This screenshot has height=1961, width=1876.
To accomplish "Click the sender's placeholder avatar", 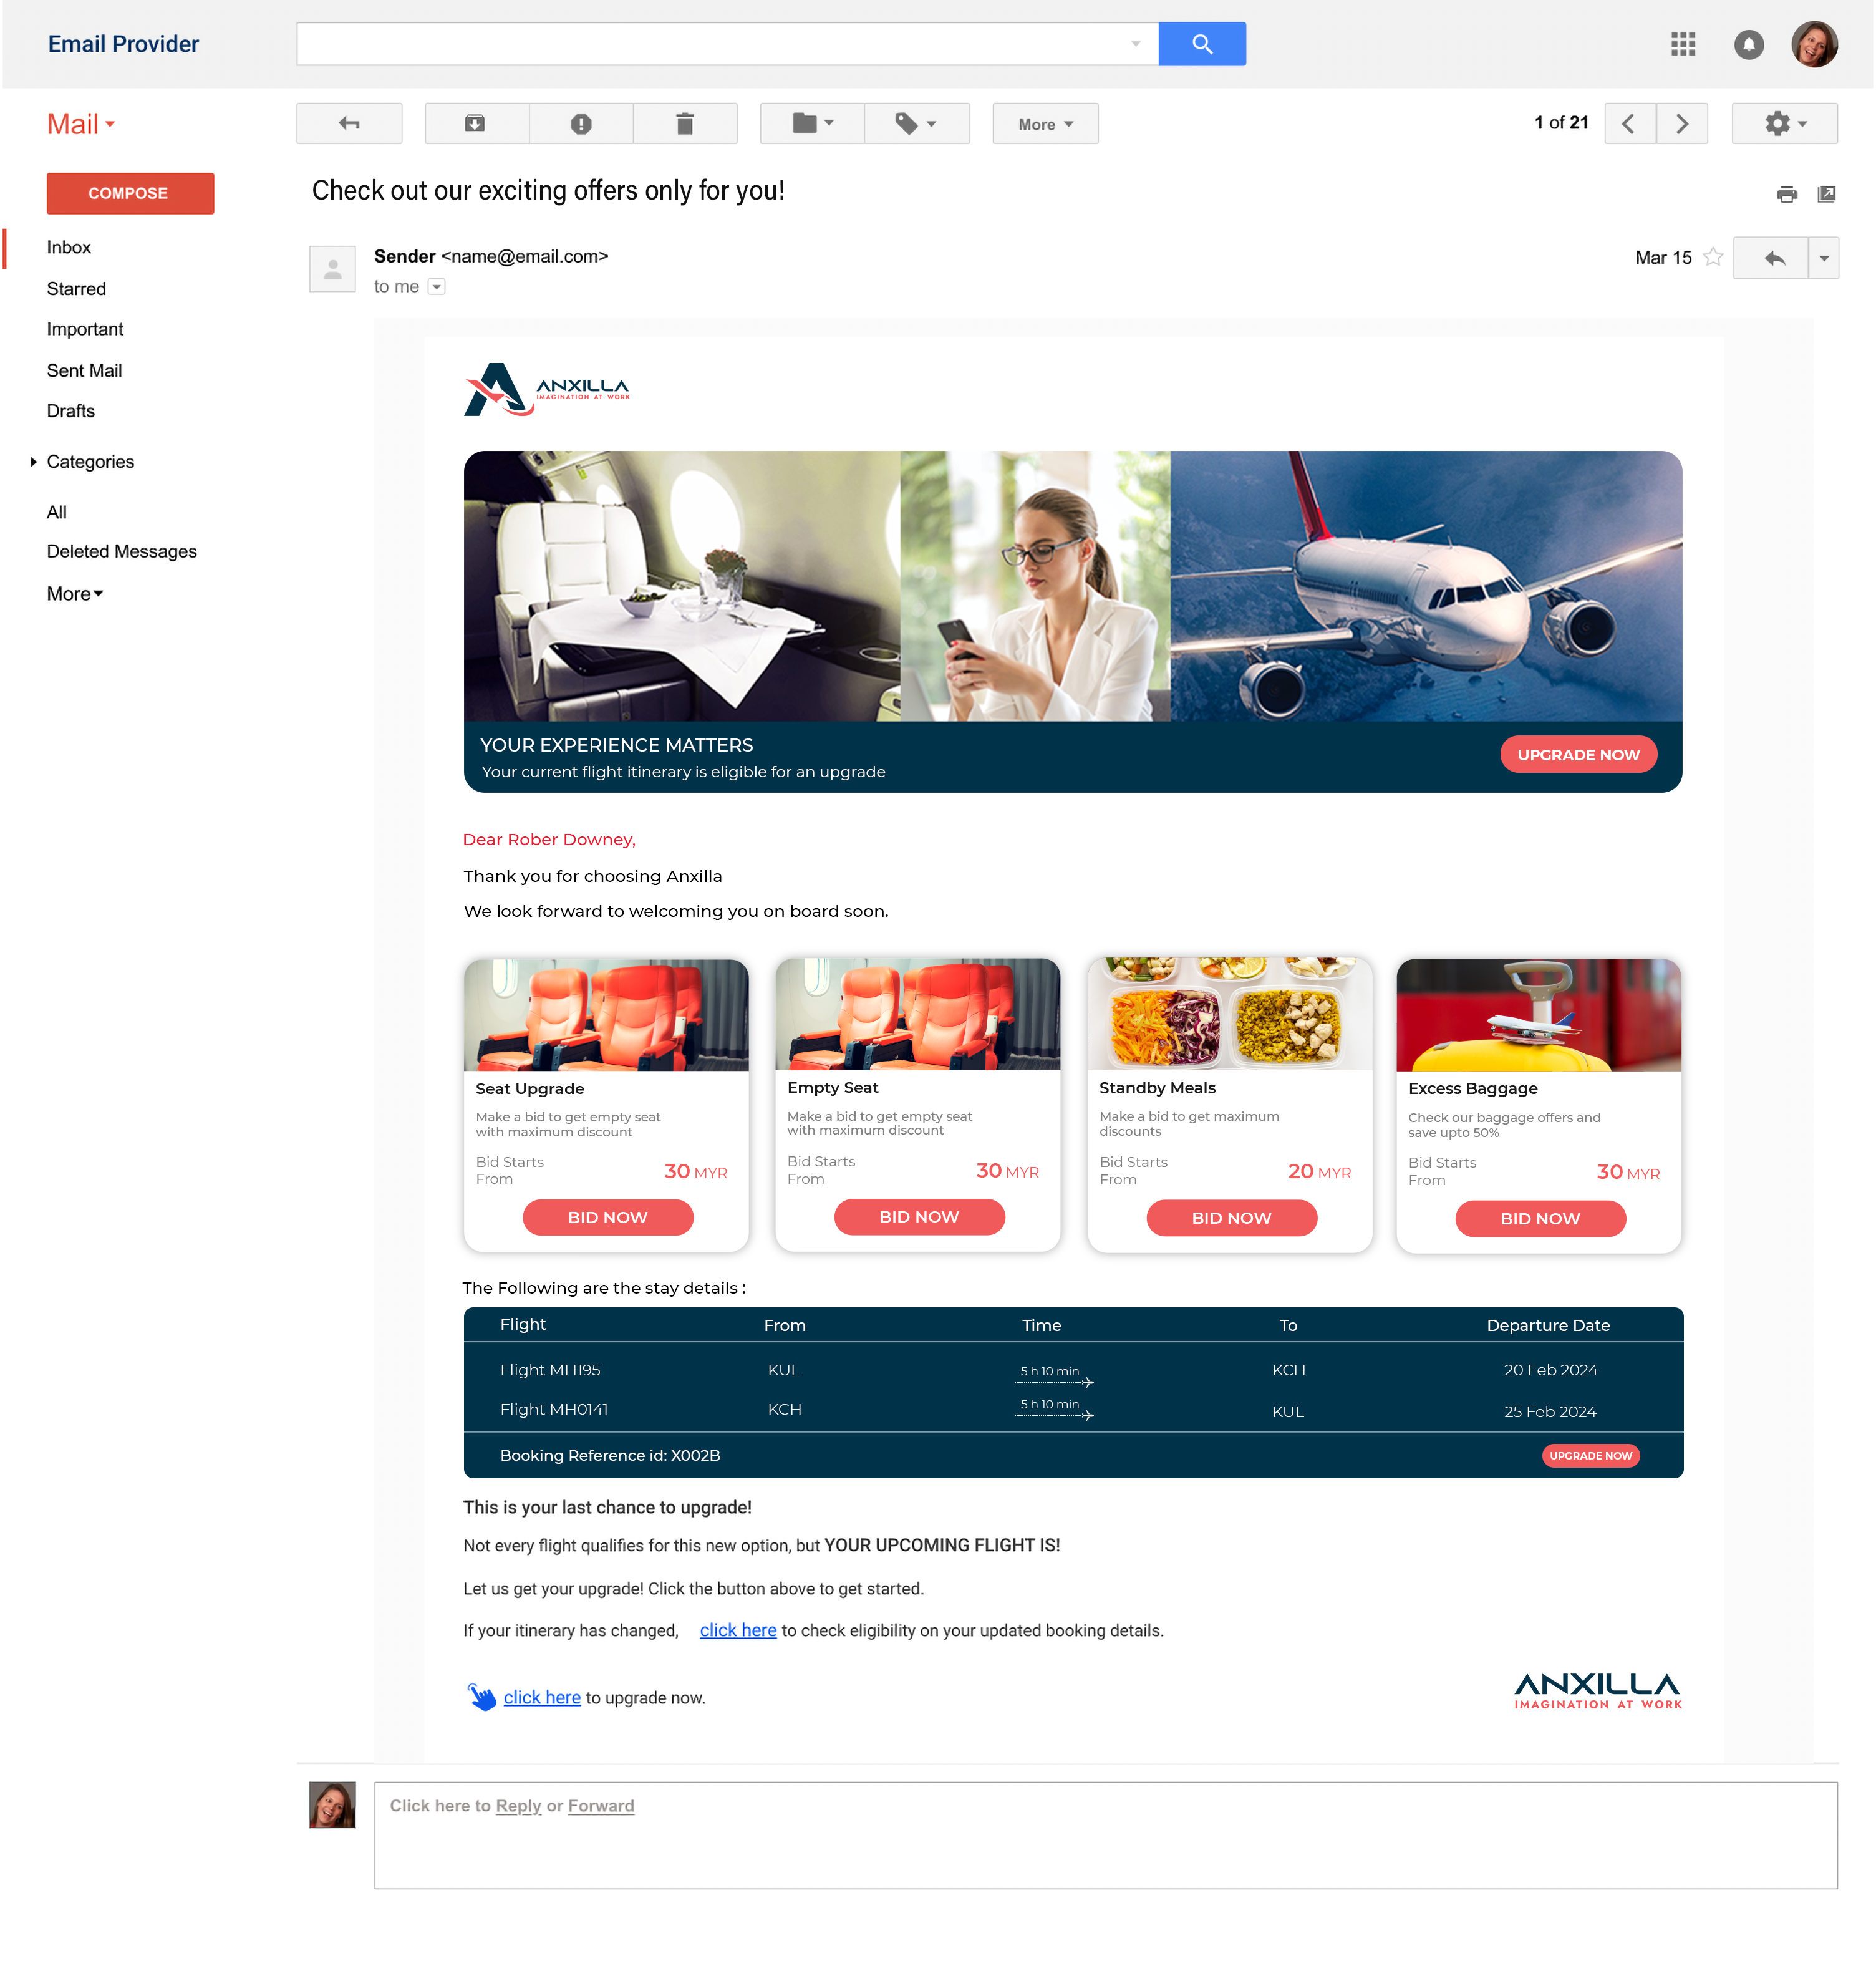I will (x=332, y=269).
